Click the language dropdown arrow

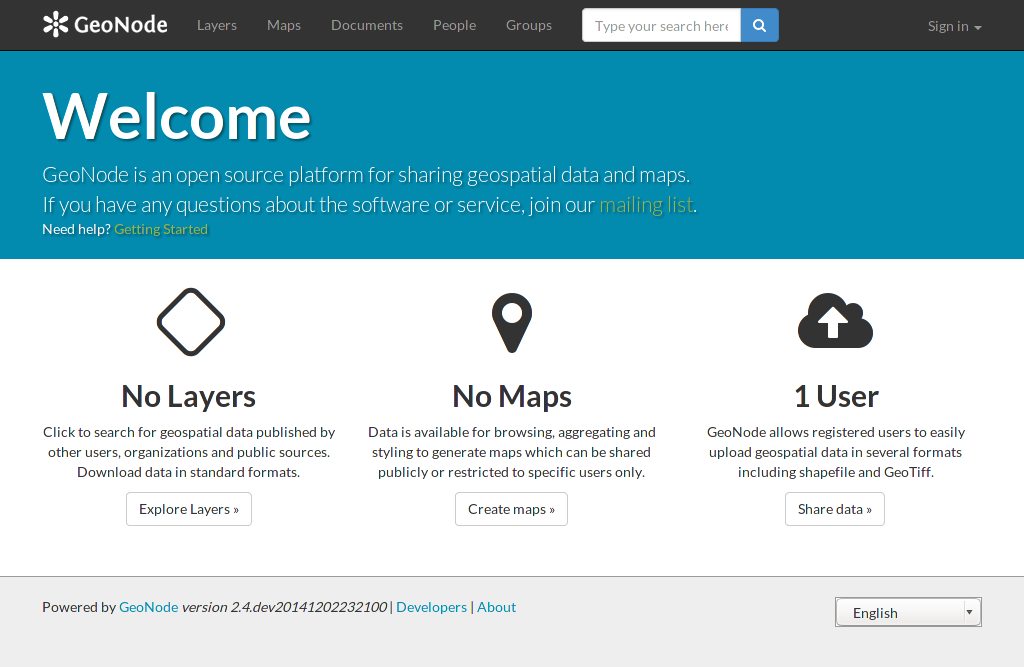tap(970, 612)
